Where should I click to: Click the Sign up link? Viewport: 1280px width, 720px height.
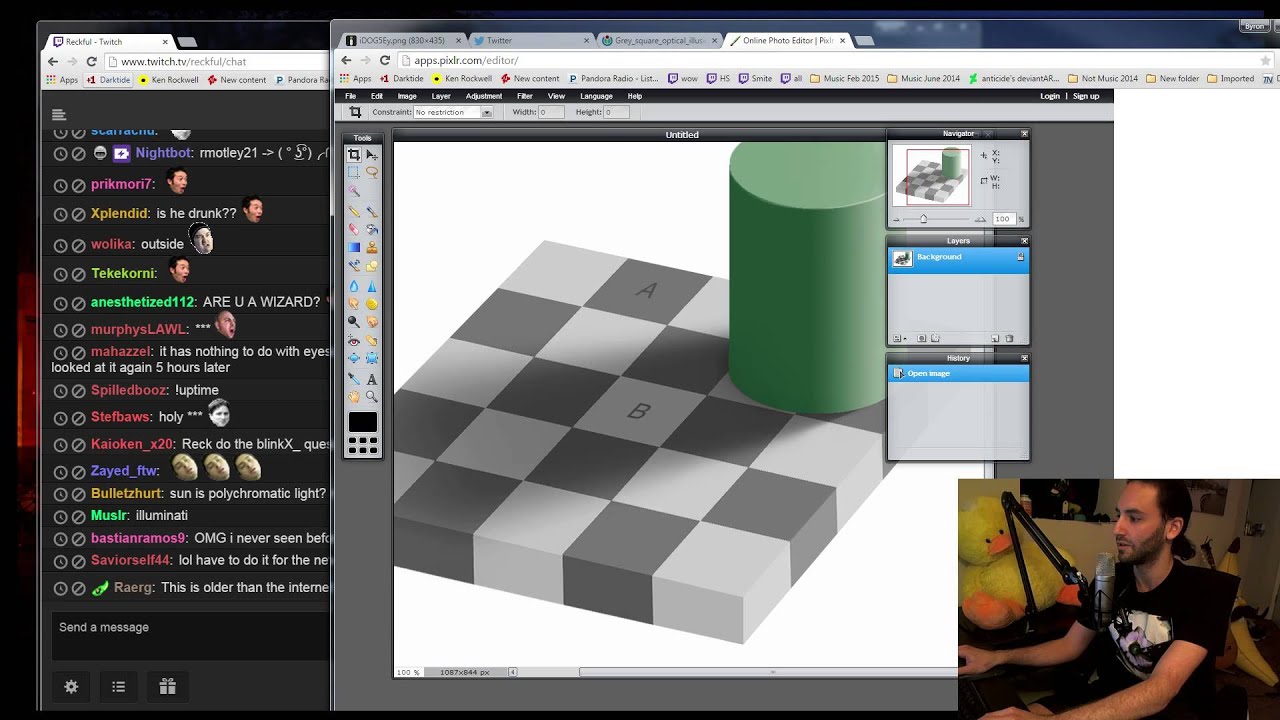(1086, 96)
